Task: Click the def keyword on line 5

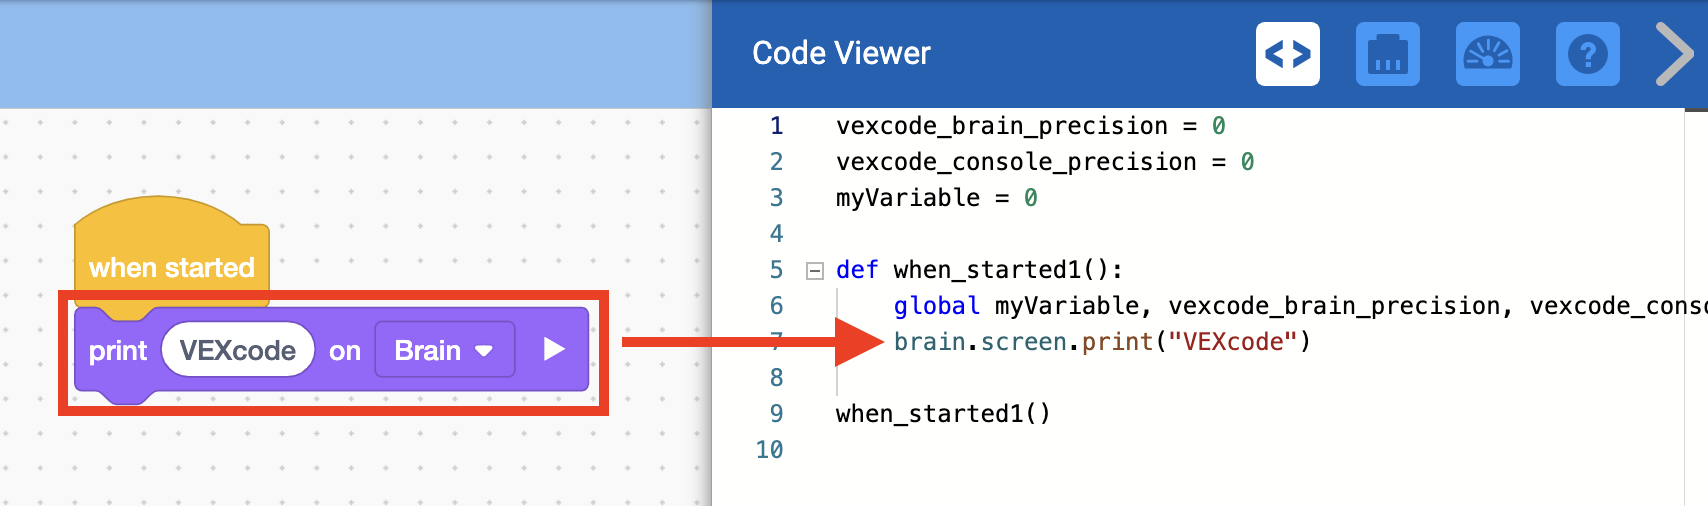Action: 856,270
